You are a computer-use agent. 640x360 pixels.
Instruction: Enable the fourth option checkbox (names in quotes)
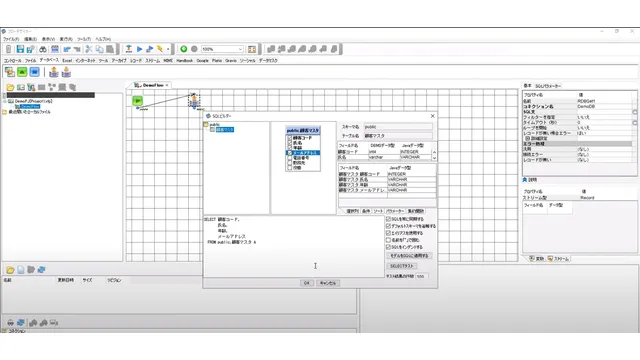pyautogui.click(x=389, y=240)
